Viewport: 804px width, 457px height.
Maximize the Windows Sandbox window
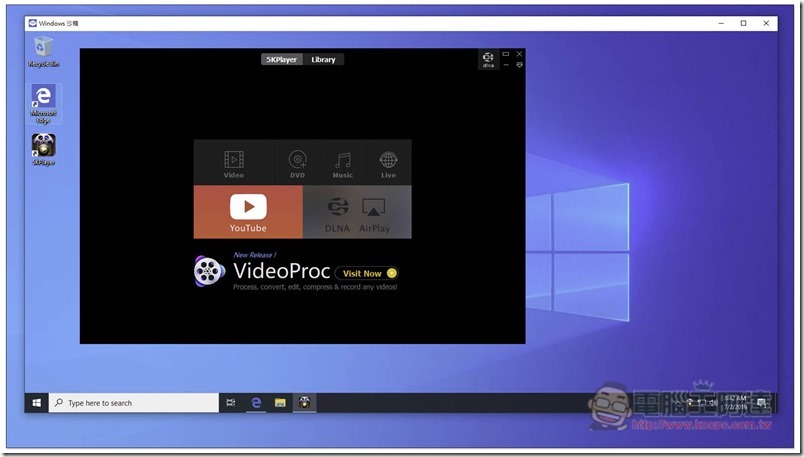click(x=743, y=23)
